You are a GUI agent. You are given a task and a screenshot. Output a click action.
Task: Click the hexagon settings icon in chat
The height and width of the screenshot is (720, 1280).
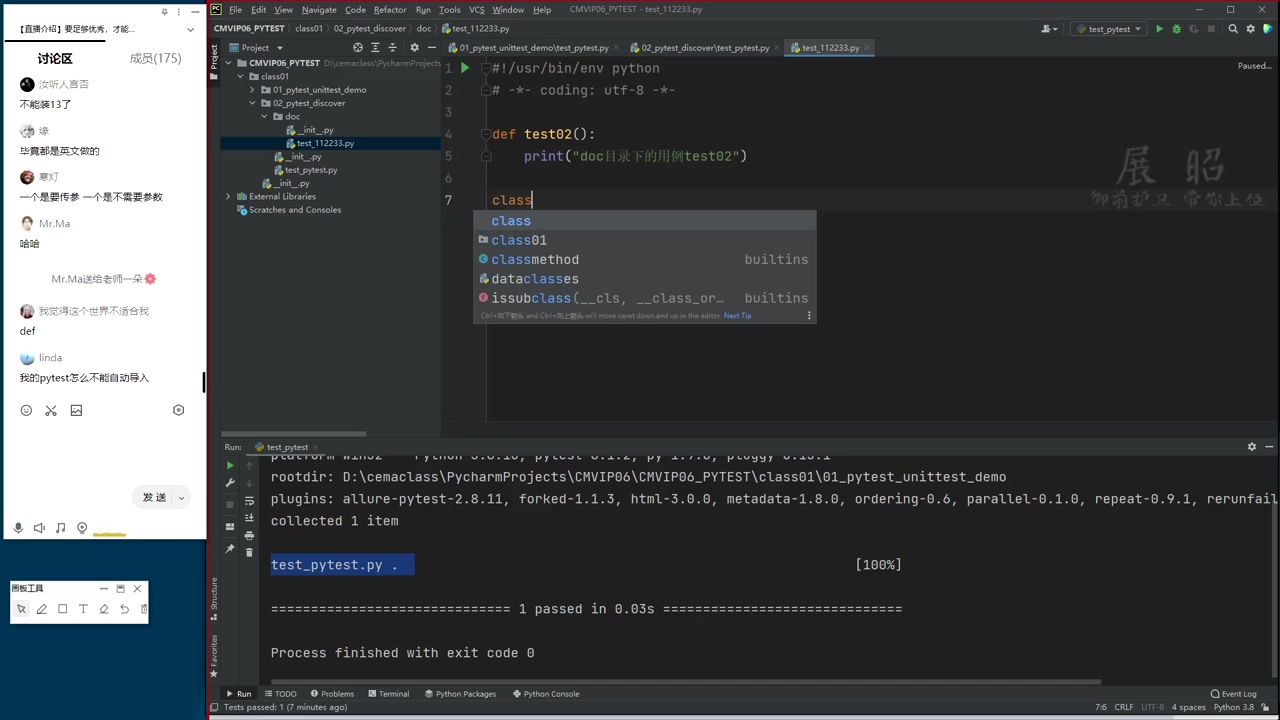179,410
